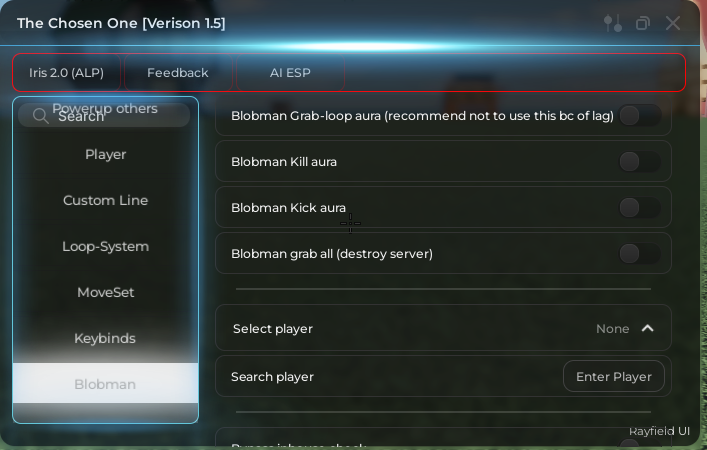Screen dimensions: 707x450
Task: Select the AI ESP tab
Action: 290,73
